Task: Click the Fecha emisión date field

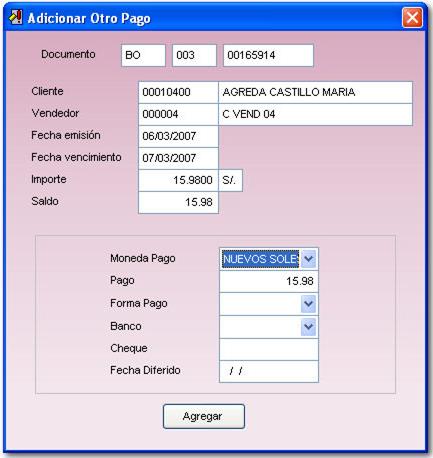Action: point(178,136)
